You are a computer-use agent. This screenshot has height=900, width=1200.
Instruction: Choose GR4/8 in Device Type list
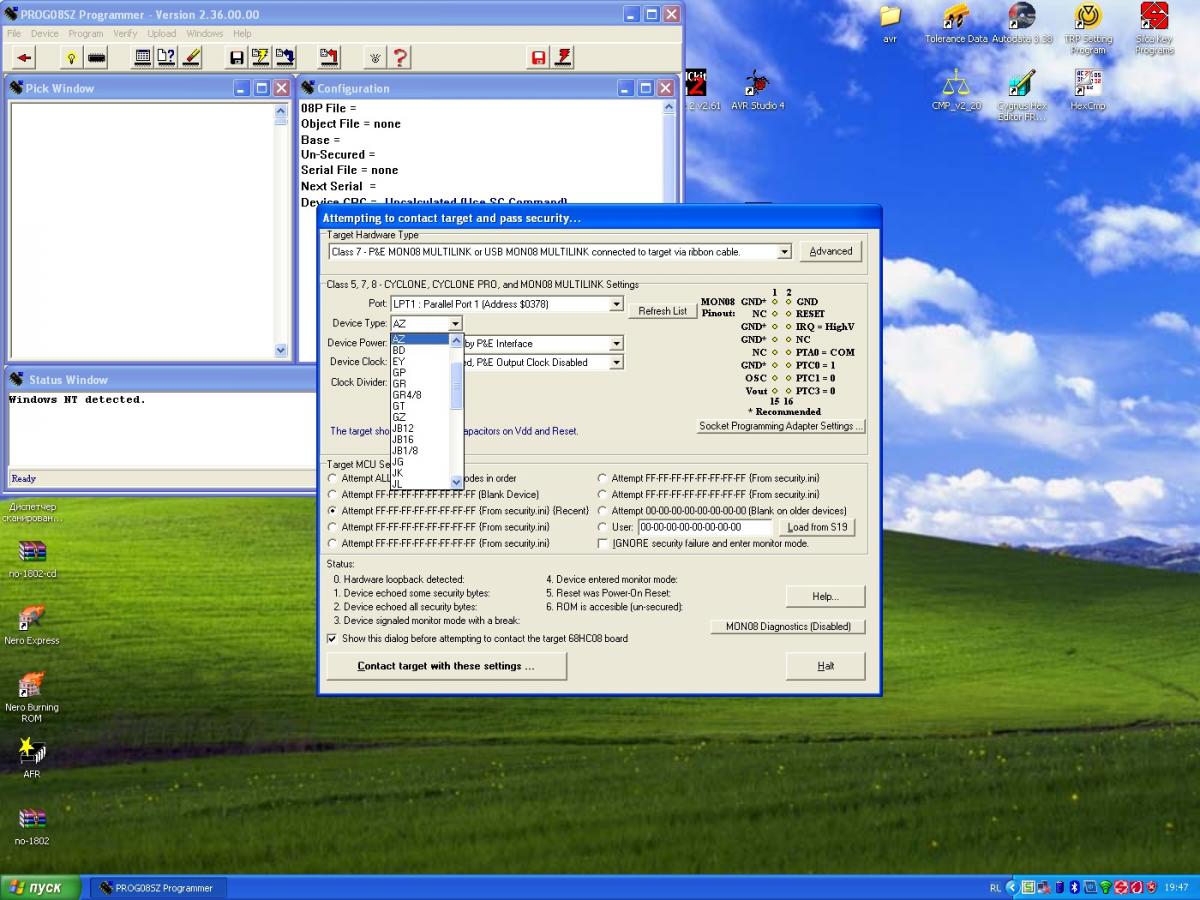coord(420,395)
